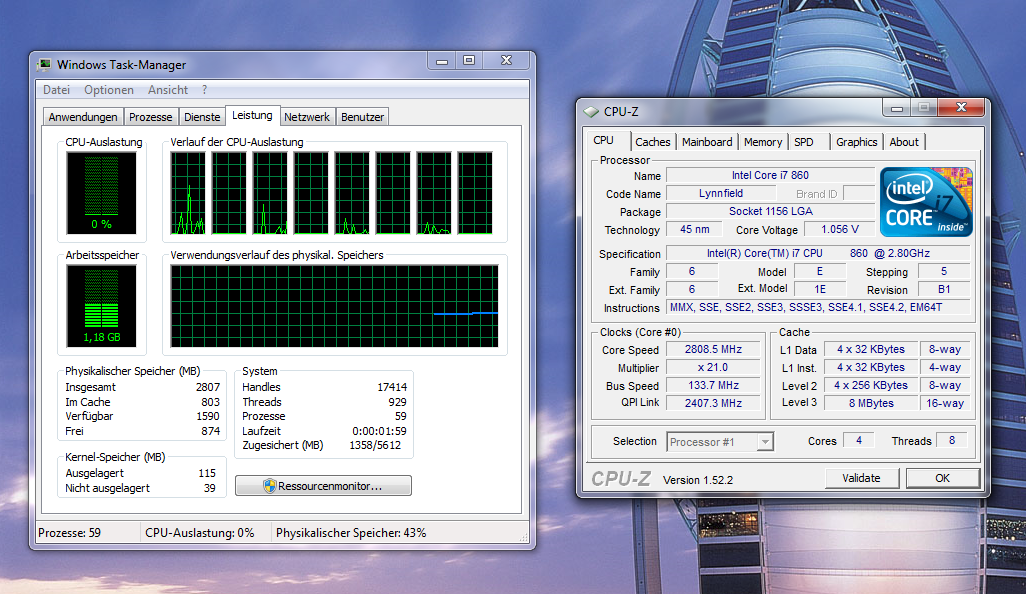The width and height of the screenshot is (1026, 594).
Task: Switch to the Prozesse tab
Action: (150, 117)
